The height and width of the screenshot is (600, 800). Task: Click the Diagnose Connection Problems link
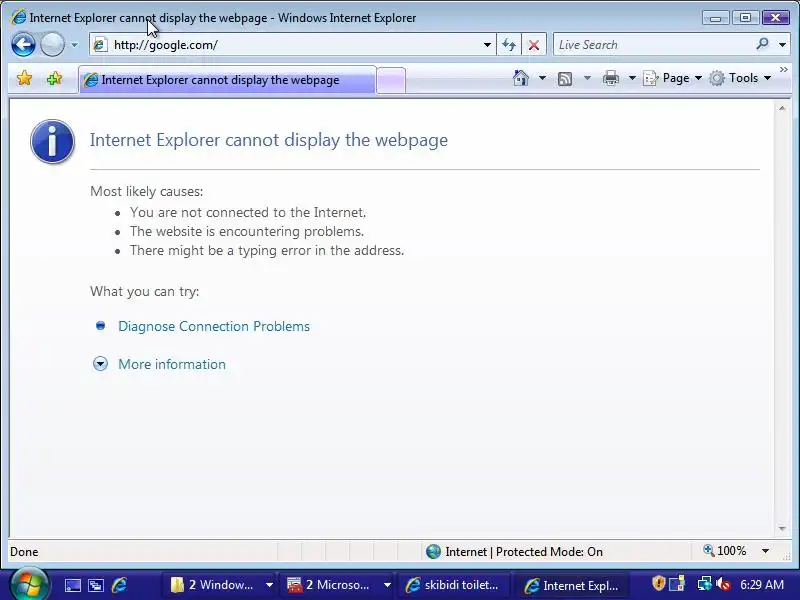tap(214, 326)
